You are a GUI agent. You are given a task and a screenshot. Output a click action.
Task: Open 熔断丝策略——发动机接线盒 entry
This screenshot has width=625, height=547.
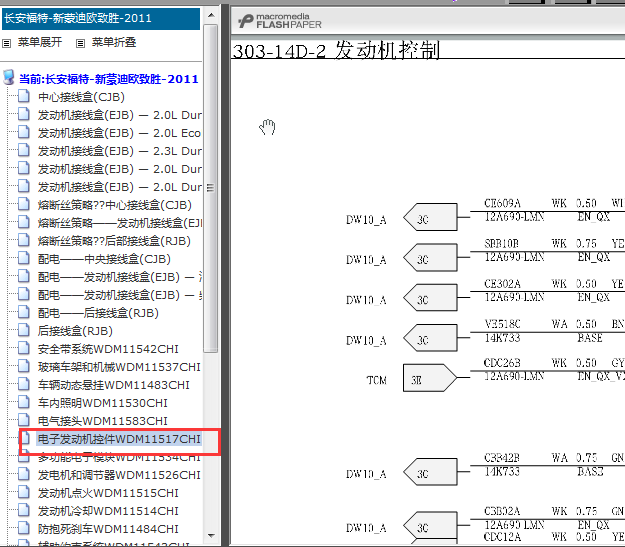click(120, 223)
